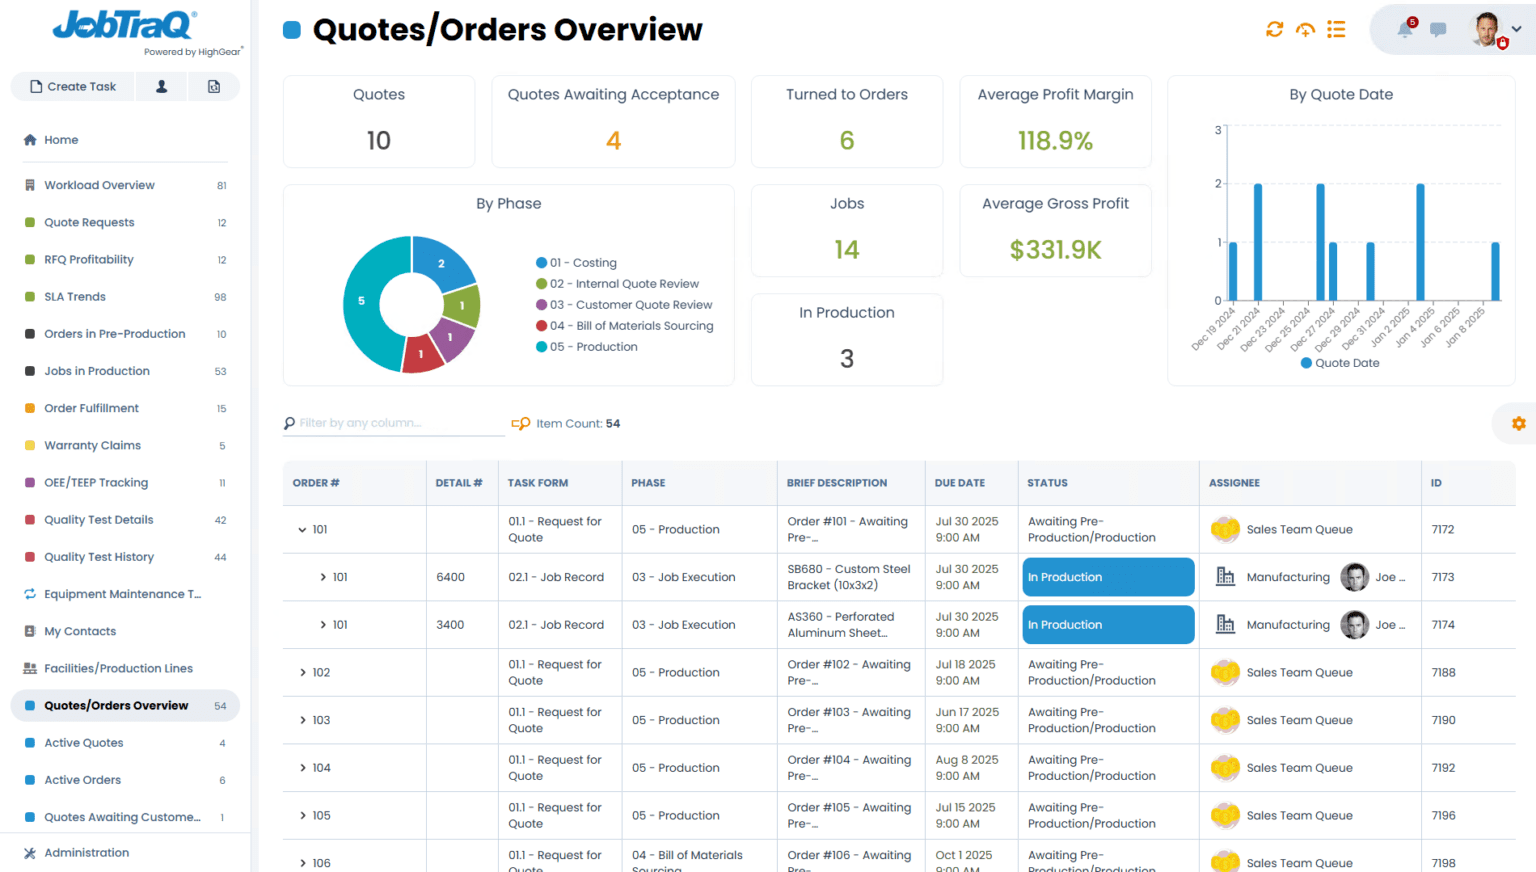This screenshot has height=872, width=1536.
Task: Go to Warranty Claims in sidebar
Action: click(92, 446)
